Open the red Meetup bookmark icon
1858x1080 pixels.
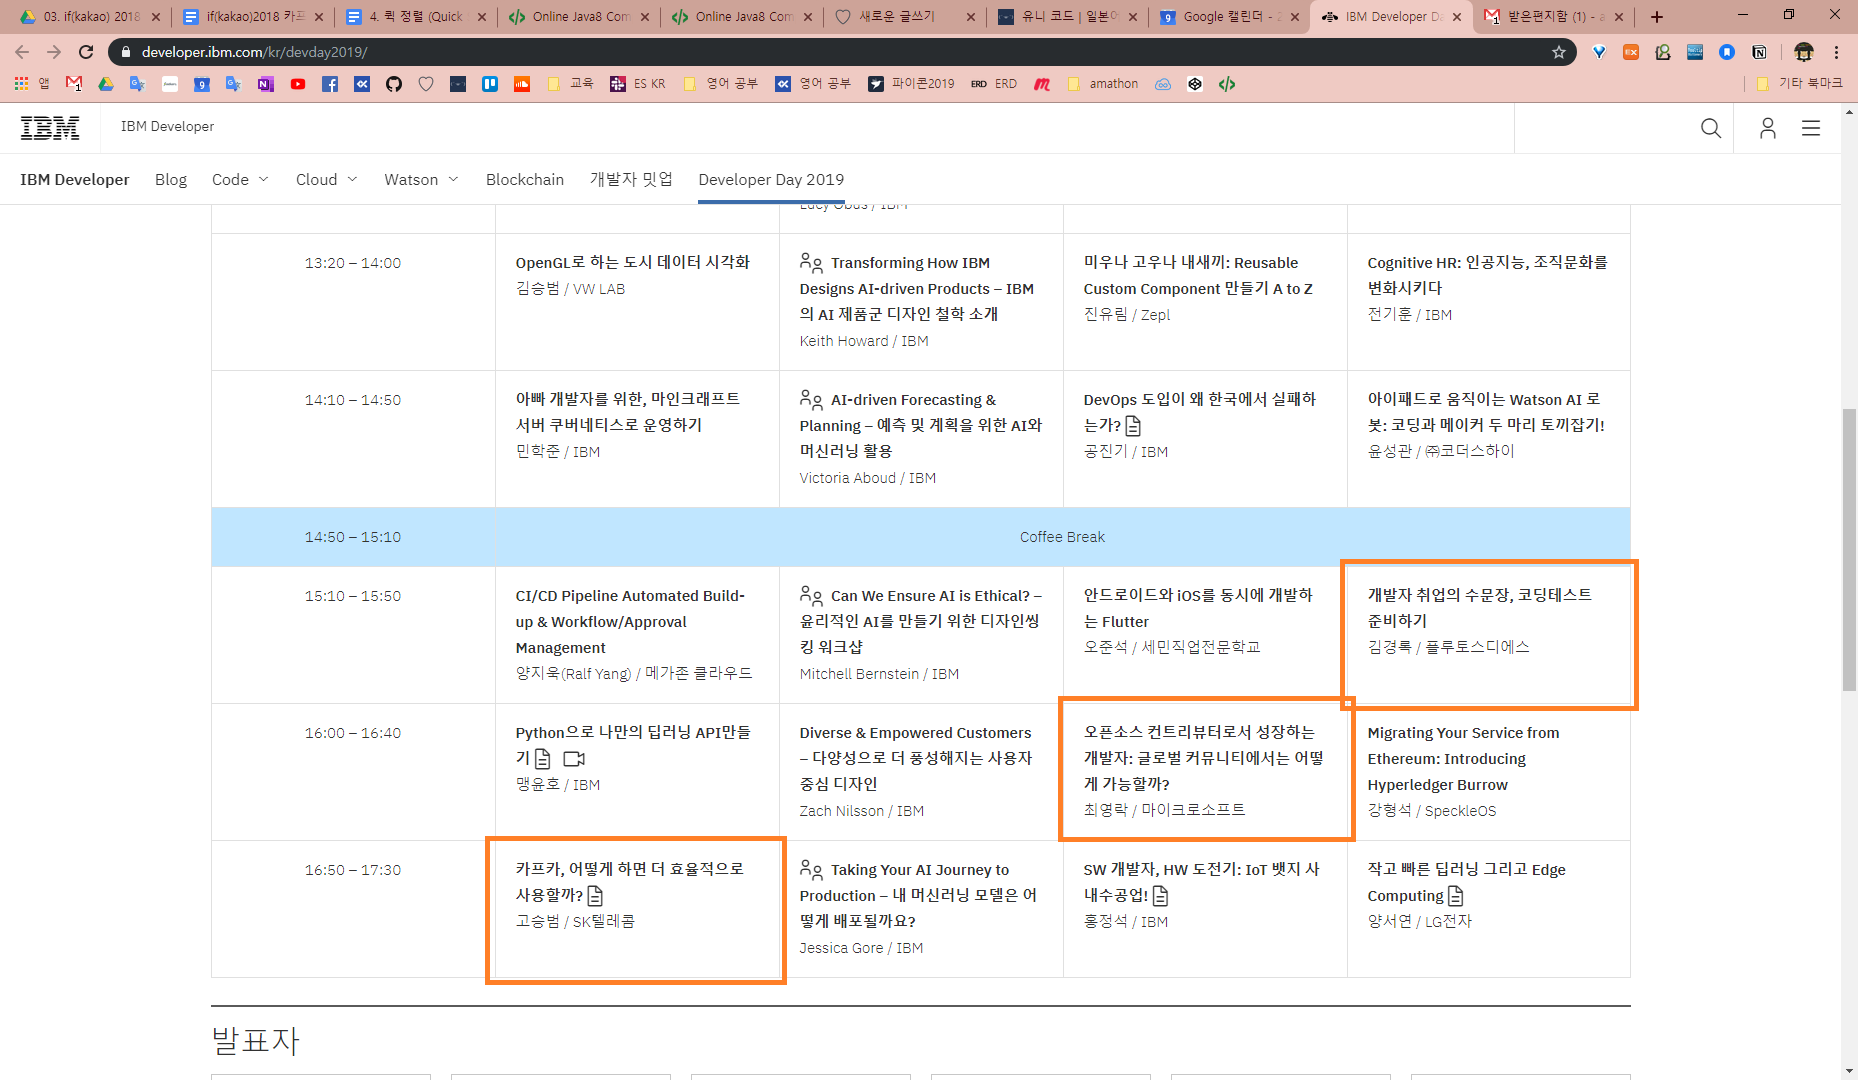click(1042, 84)
